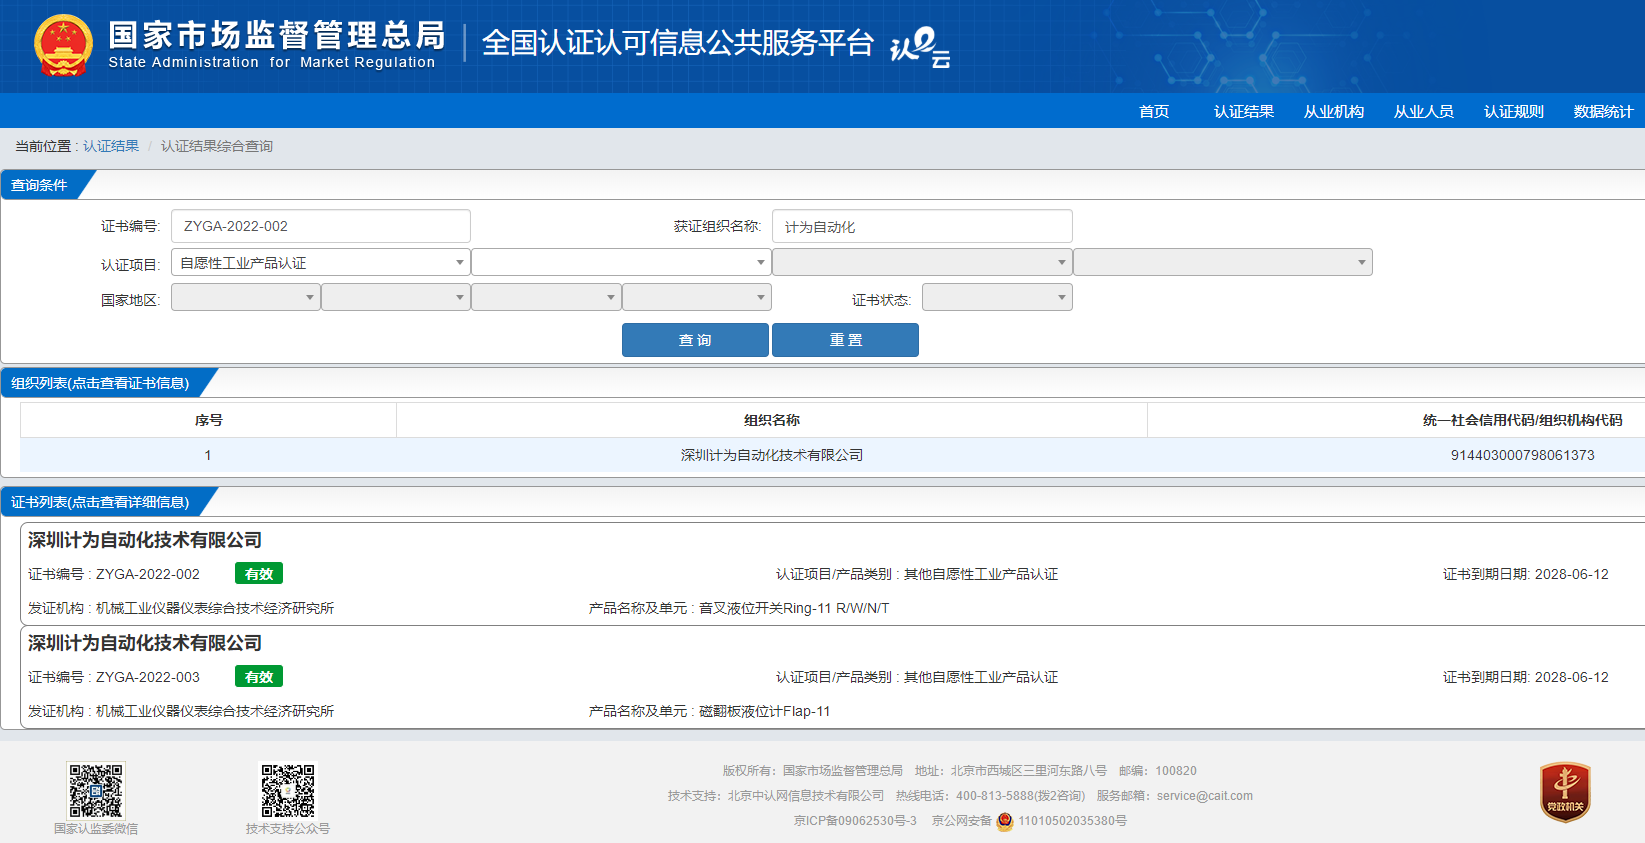The height and width of the screenshot is (843, 1645).
Task: Click the 序号 column header
Action: click(208, 420)
